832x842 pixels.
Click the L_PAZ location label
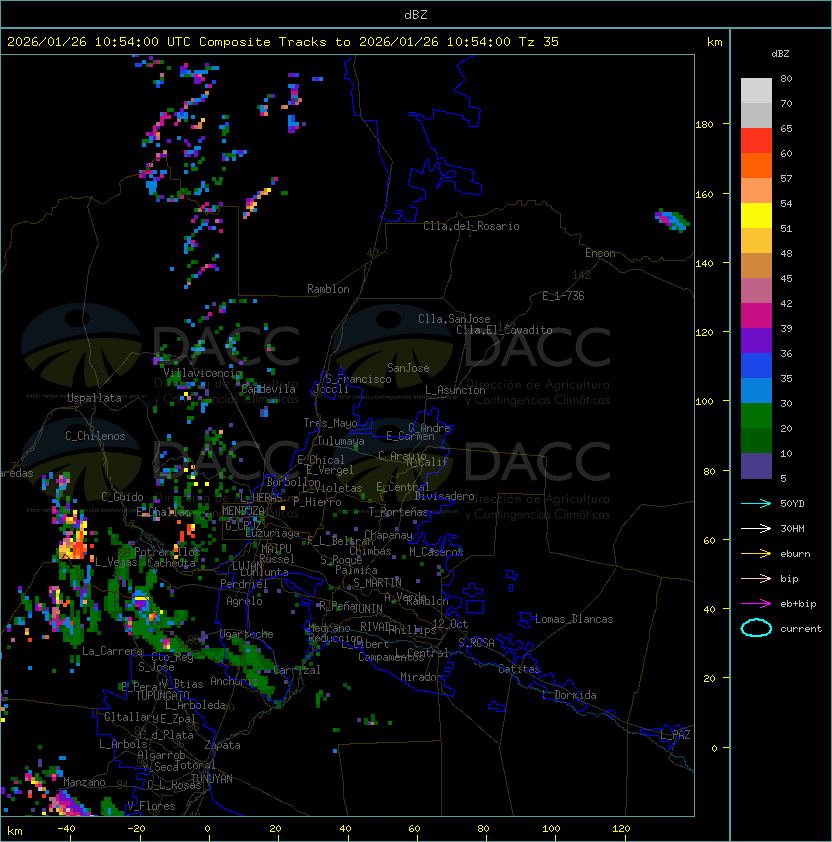(675, 735)
